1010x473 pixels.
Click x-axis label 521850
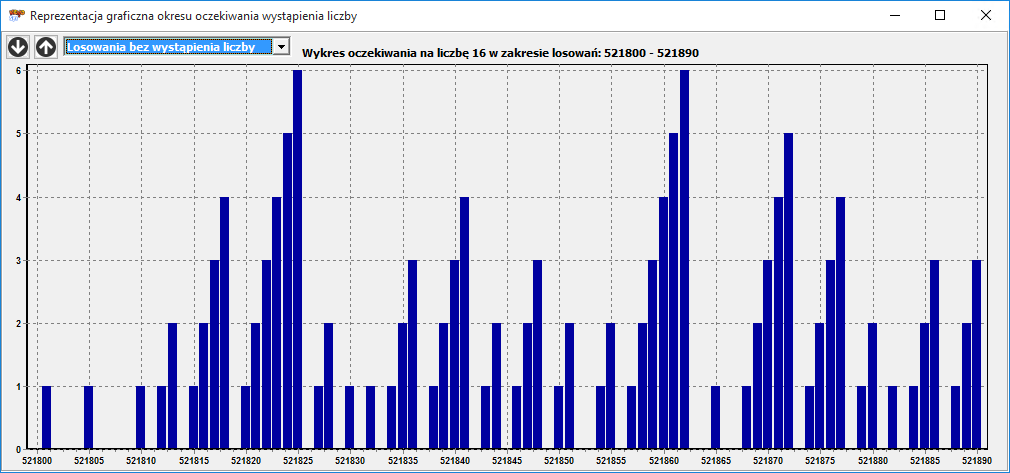click(559, 461)
